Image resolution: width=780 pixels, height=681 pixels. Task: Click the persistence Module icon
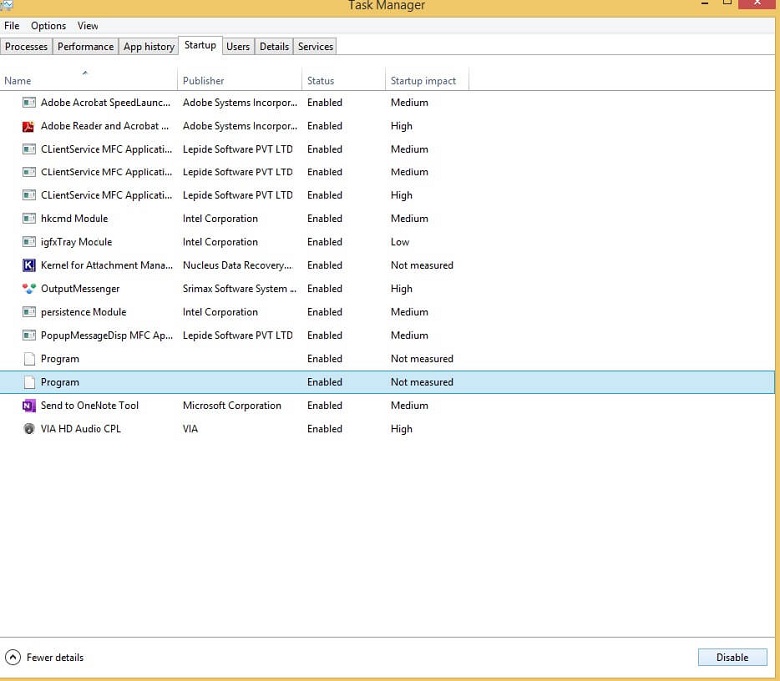(29, 312)
